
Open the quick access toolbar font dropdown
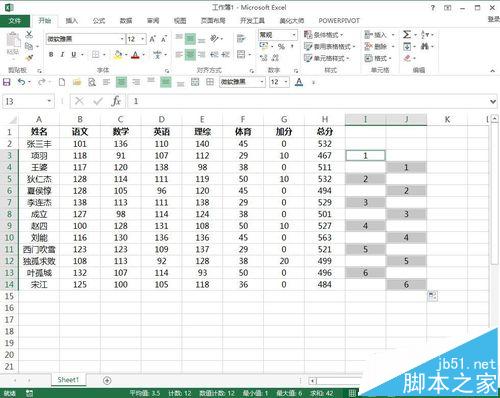point(262,82)
